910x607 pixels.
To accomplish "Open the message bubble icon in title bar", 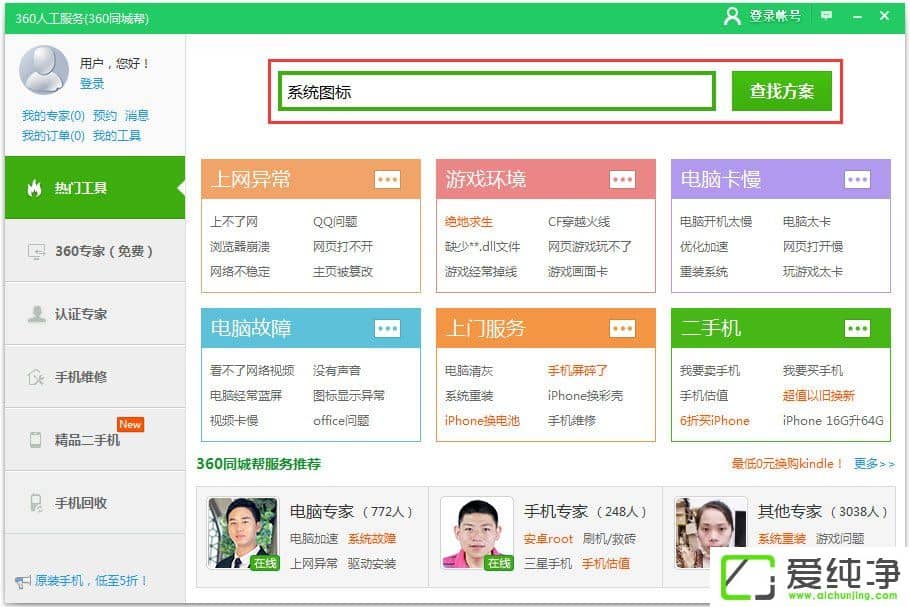I will 826,16.
